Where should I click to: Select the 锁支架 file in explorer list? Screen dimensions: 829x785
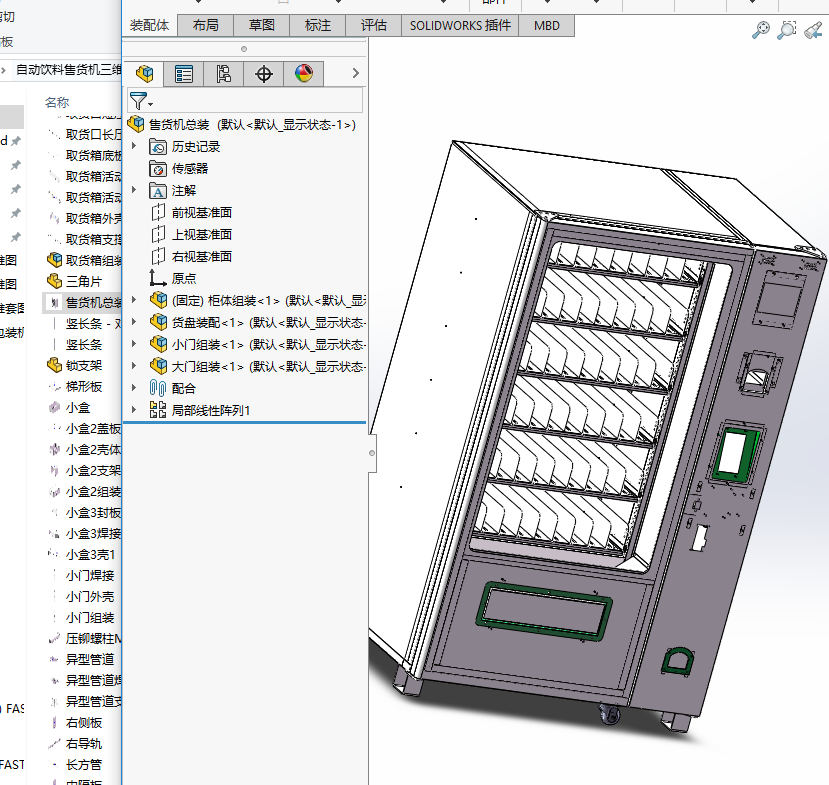tap(84, 365)
